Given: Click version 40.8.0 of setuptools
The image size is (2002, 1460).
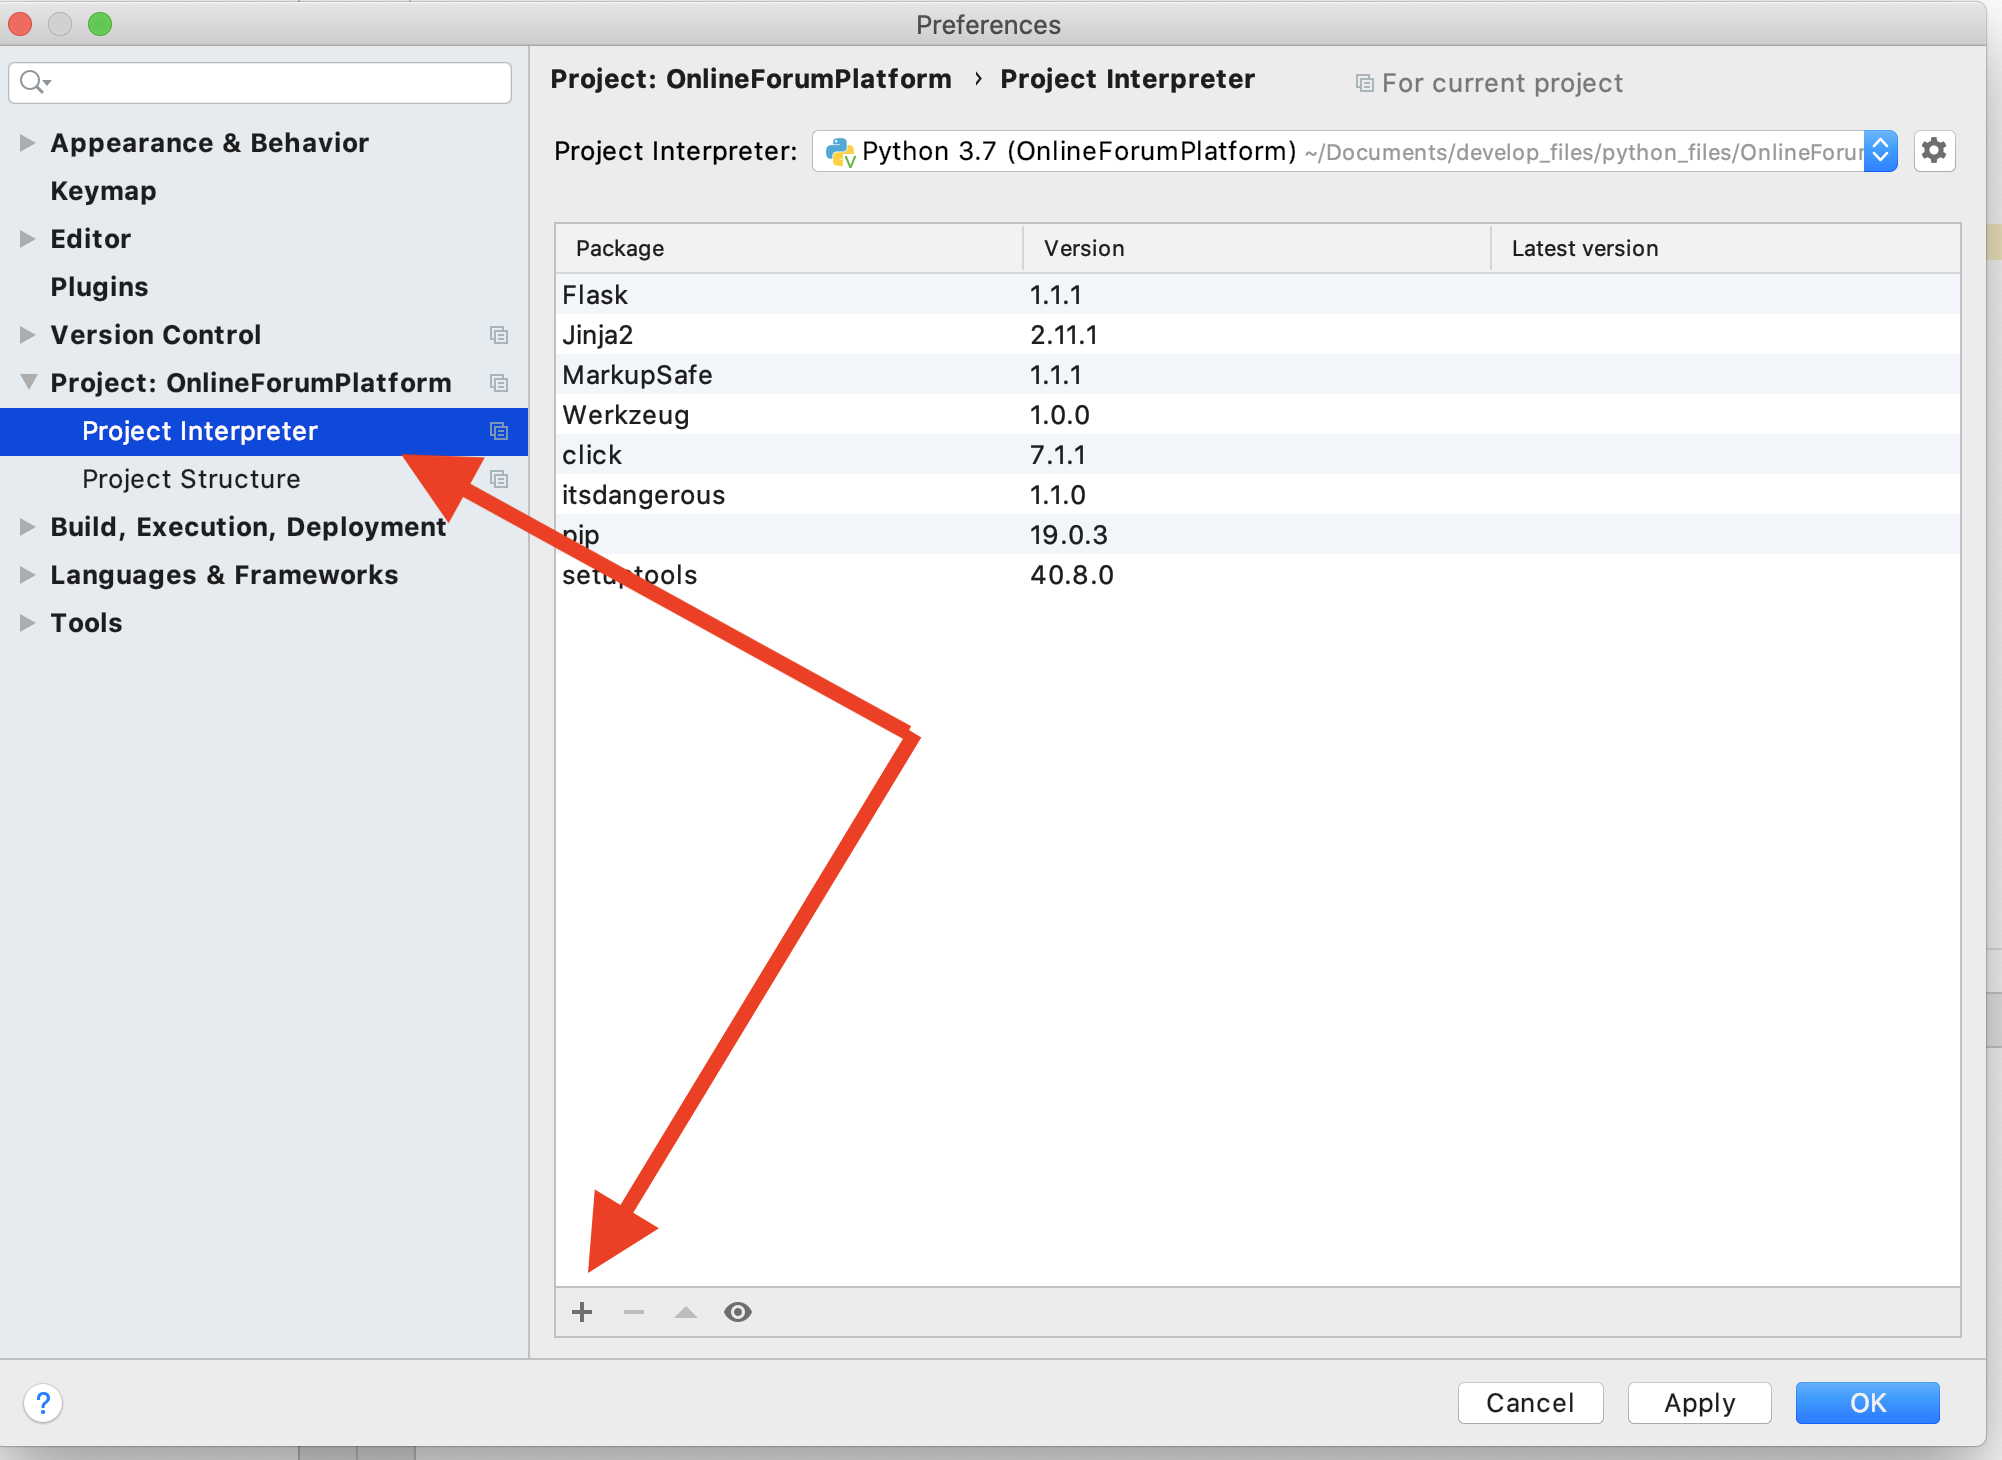Looking at the screenshot, I should click(1072, 575).
